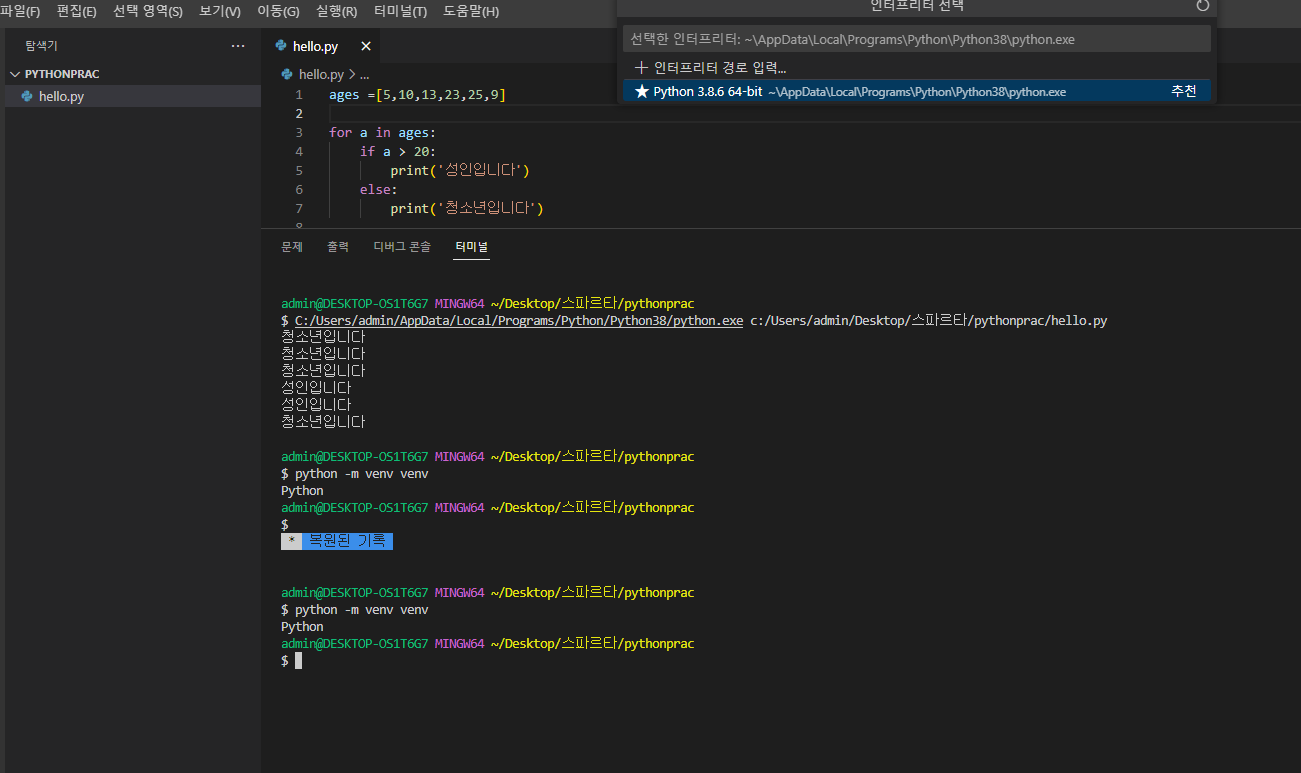Click the python.exe path link in terminal
The width and height of the screenshot is (1301, 773).
[x=519, y=321]
